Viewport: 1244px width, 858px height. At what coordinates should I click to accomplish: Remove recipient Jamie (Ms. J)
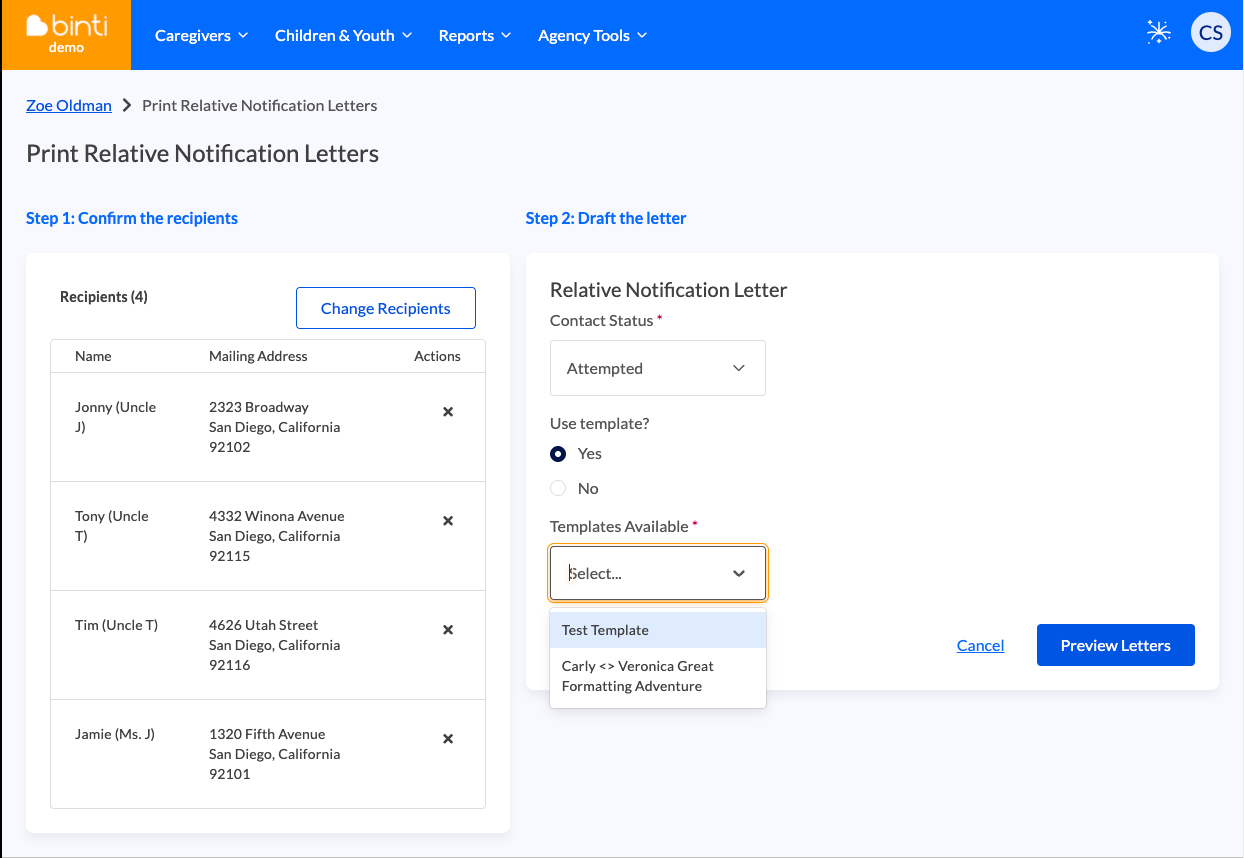(448, 739)
